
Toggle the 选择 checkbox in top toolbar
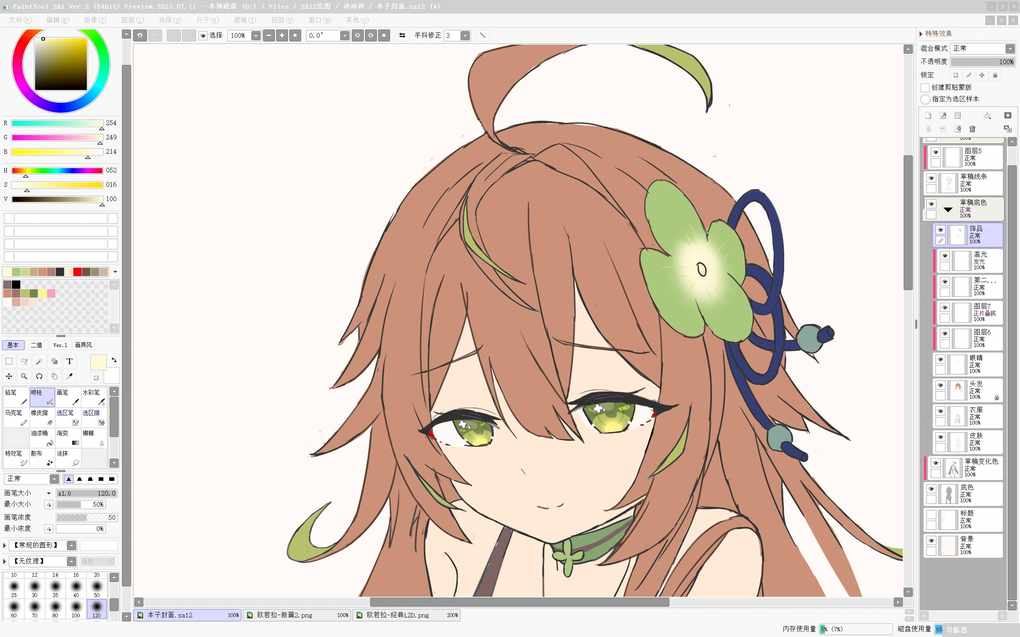point(204,35)
